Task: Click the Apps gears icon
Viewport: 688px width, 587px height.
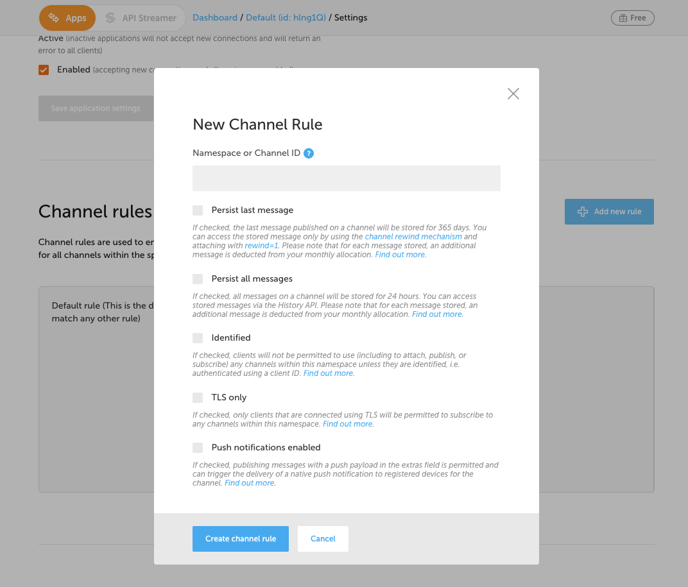Action: (x=54, y=18)
